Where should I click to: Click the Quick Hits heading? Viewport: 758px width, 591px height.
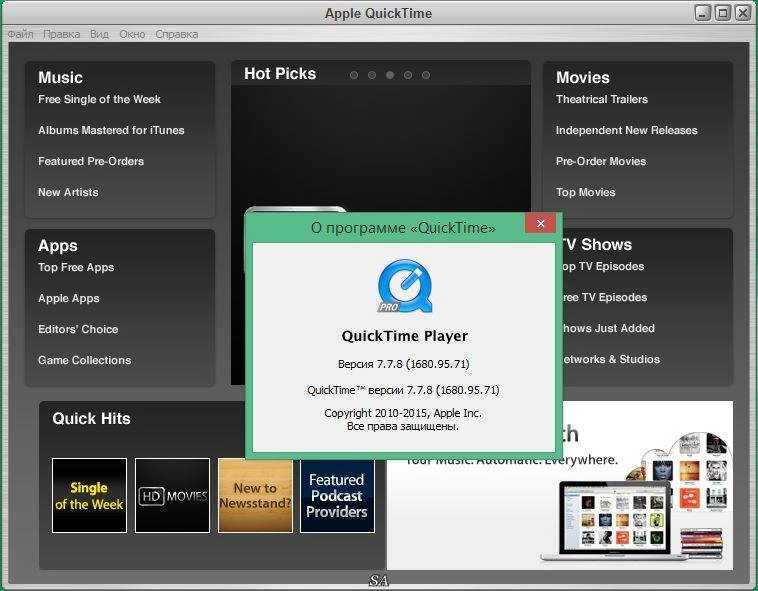pyautogui.click(x=91, y=418)
